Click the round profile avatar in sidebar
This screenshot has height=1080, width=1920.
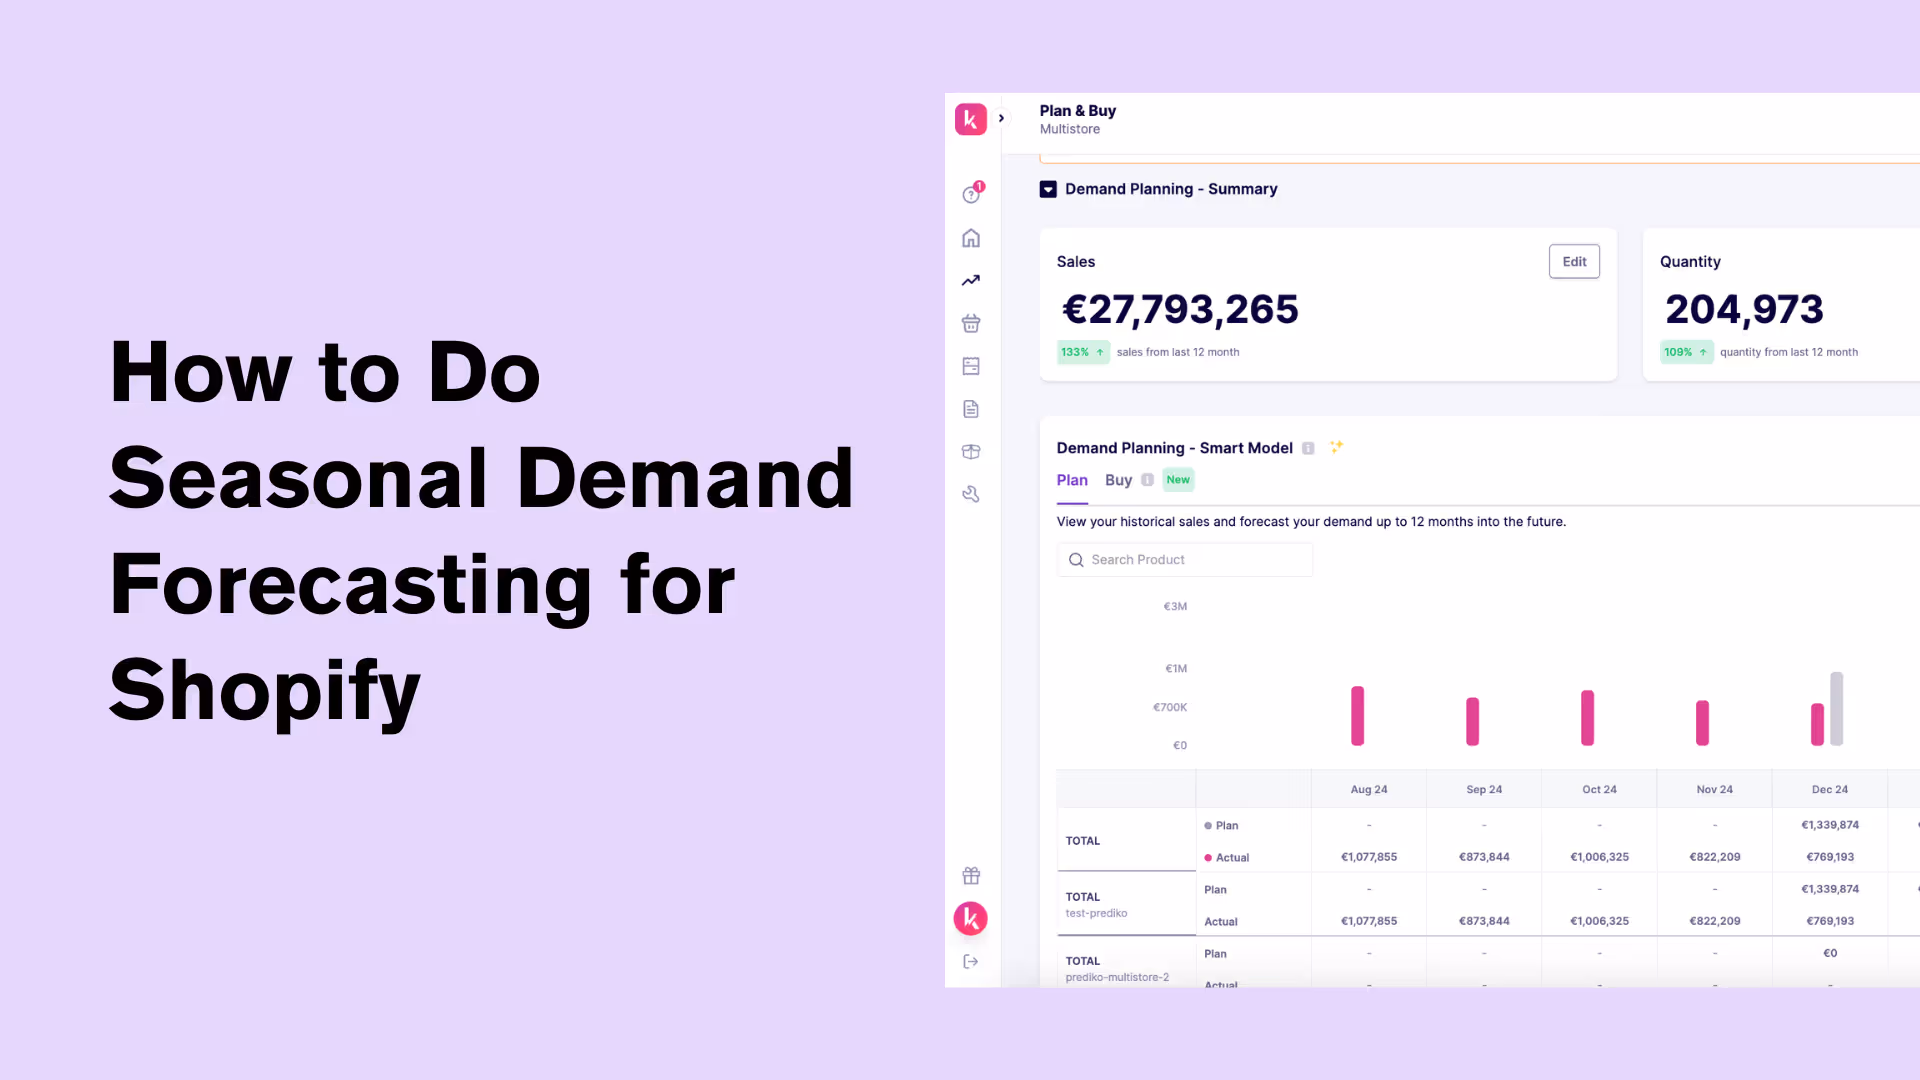point(970,918)
